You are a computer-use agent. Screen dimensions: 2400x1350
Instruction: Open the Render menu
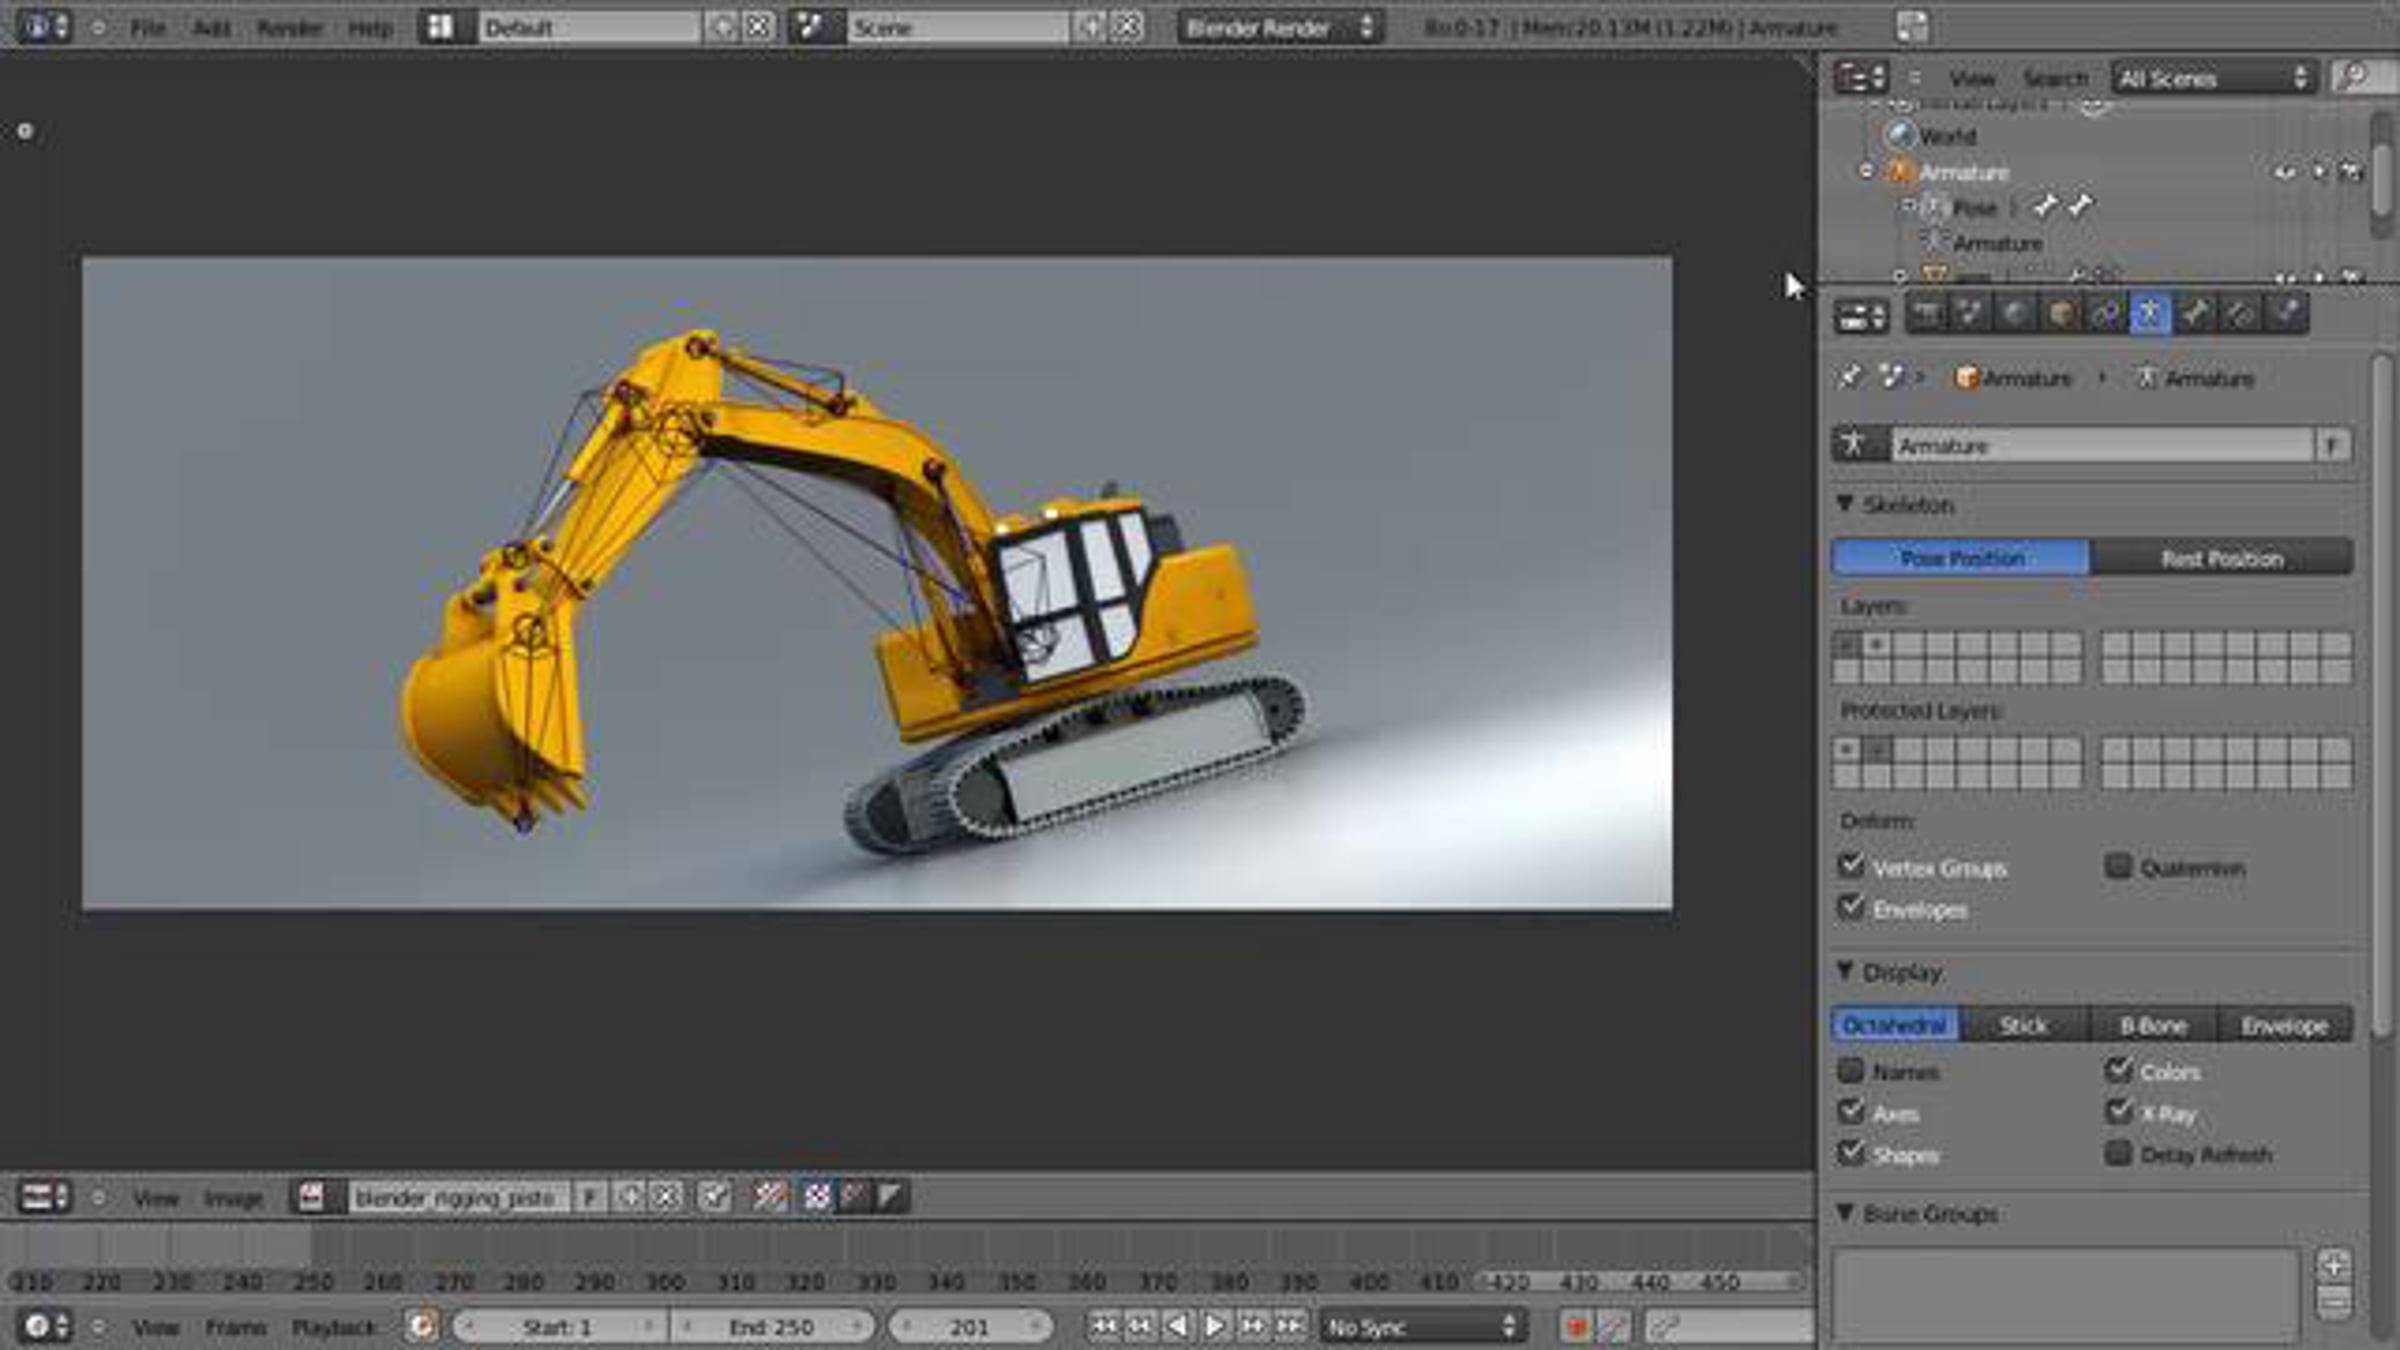[x=288, y=28]
